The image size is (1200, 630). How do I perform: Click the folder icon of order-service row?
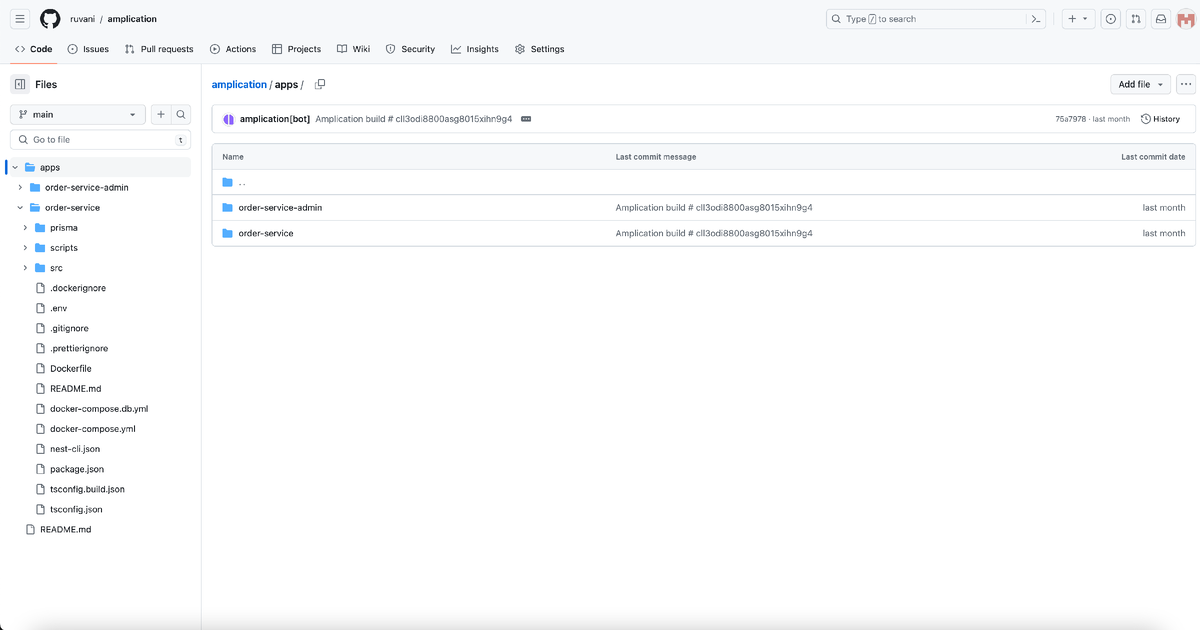228,233
